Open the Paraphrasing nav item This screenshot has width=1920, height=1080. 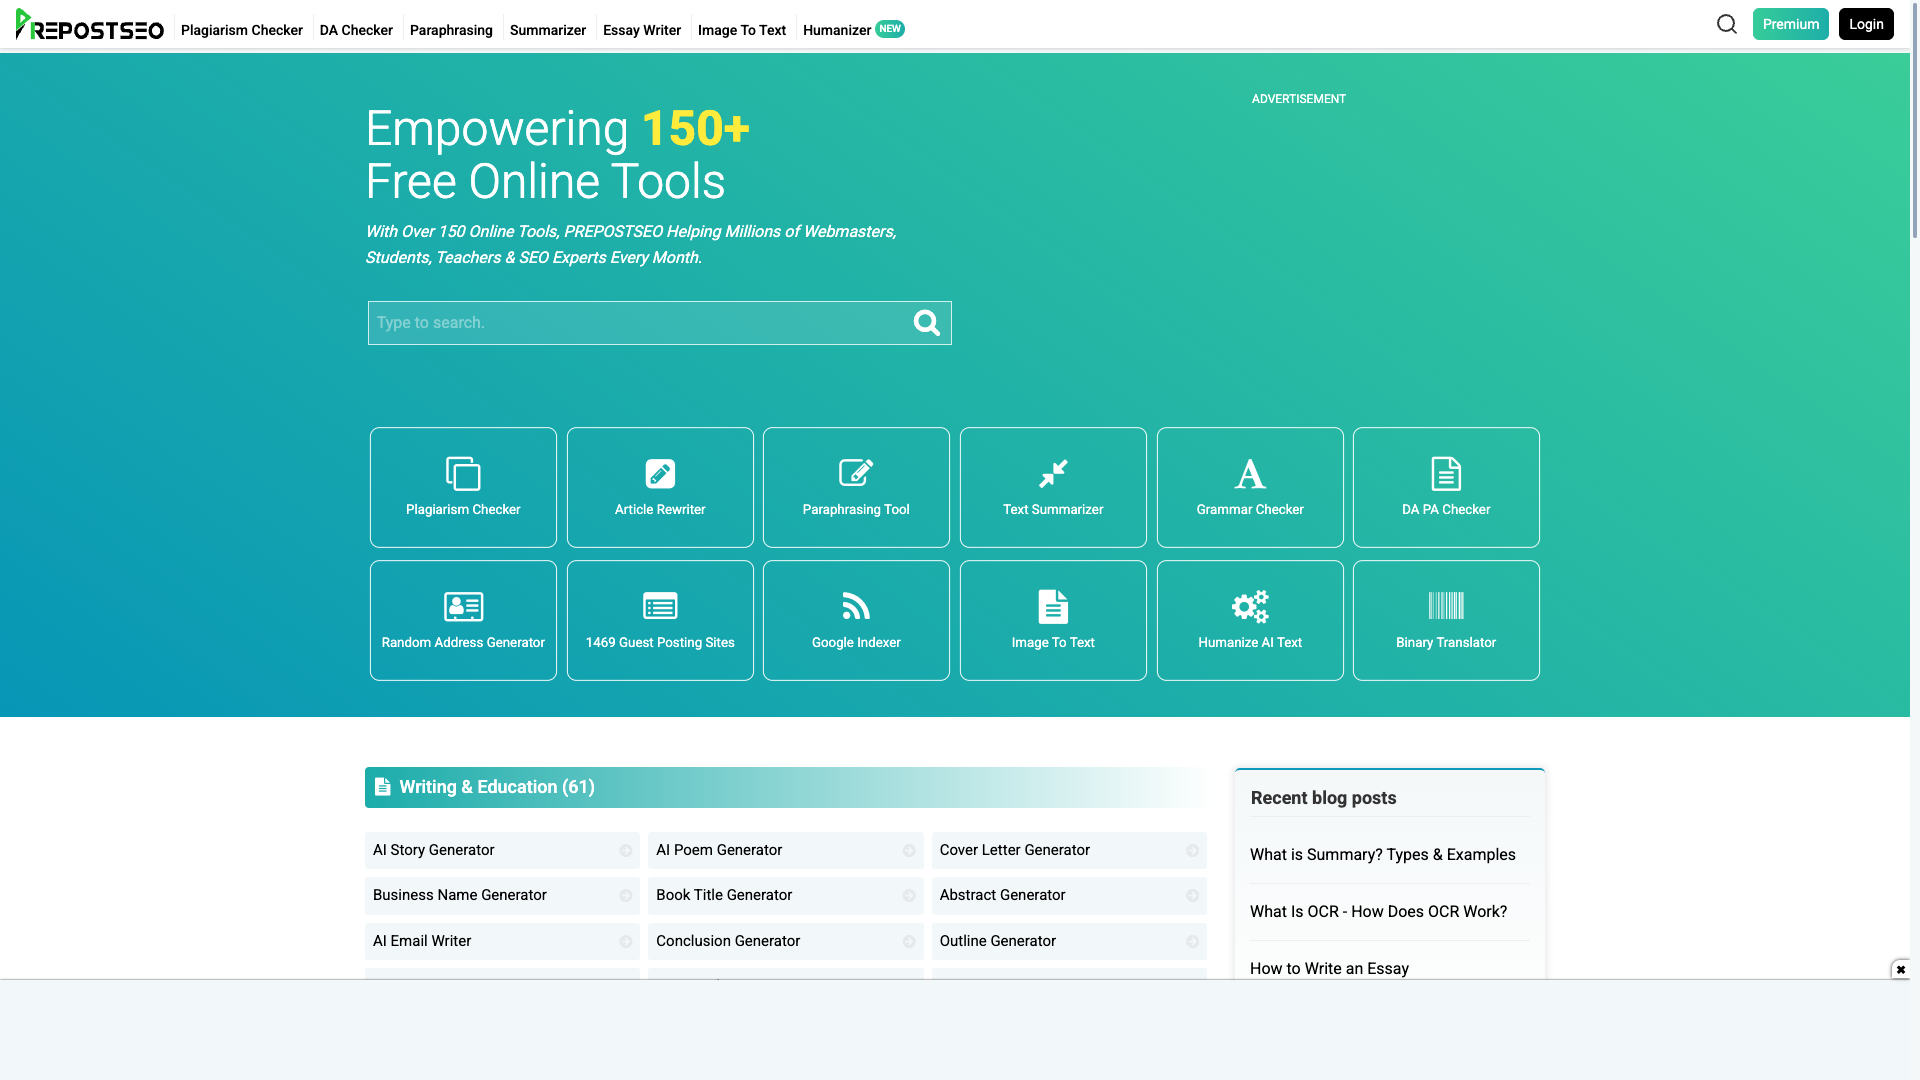tap(451, 30)
